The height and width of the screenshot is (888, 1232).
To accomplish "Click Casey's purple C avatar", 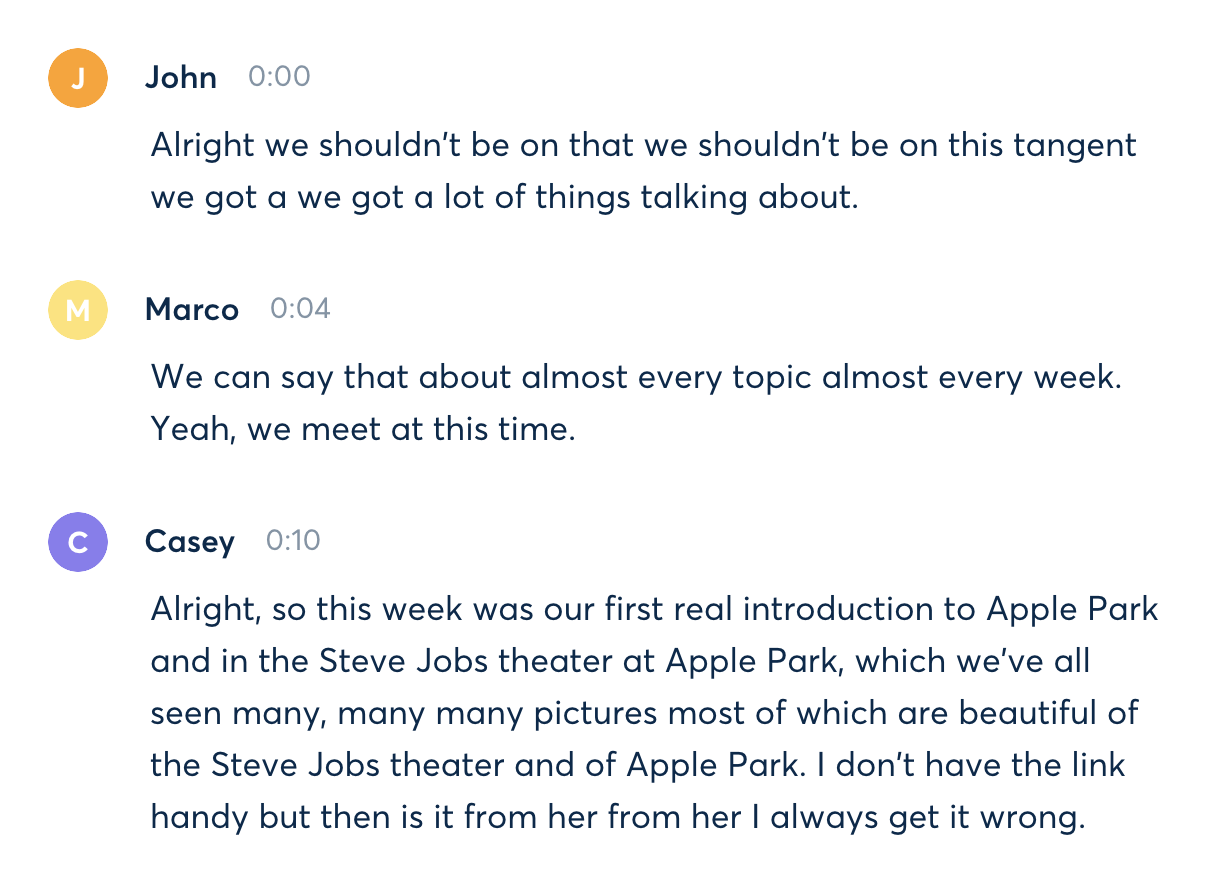I will [78, 542].
